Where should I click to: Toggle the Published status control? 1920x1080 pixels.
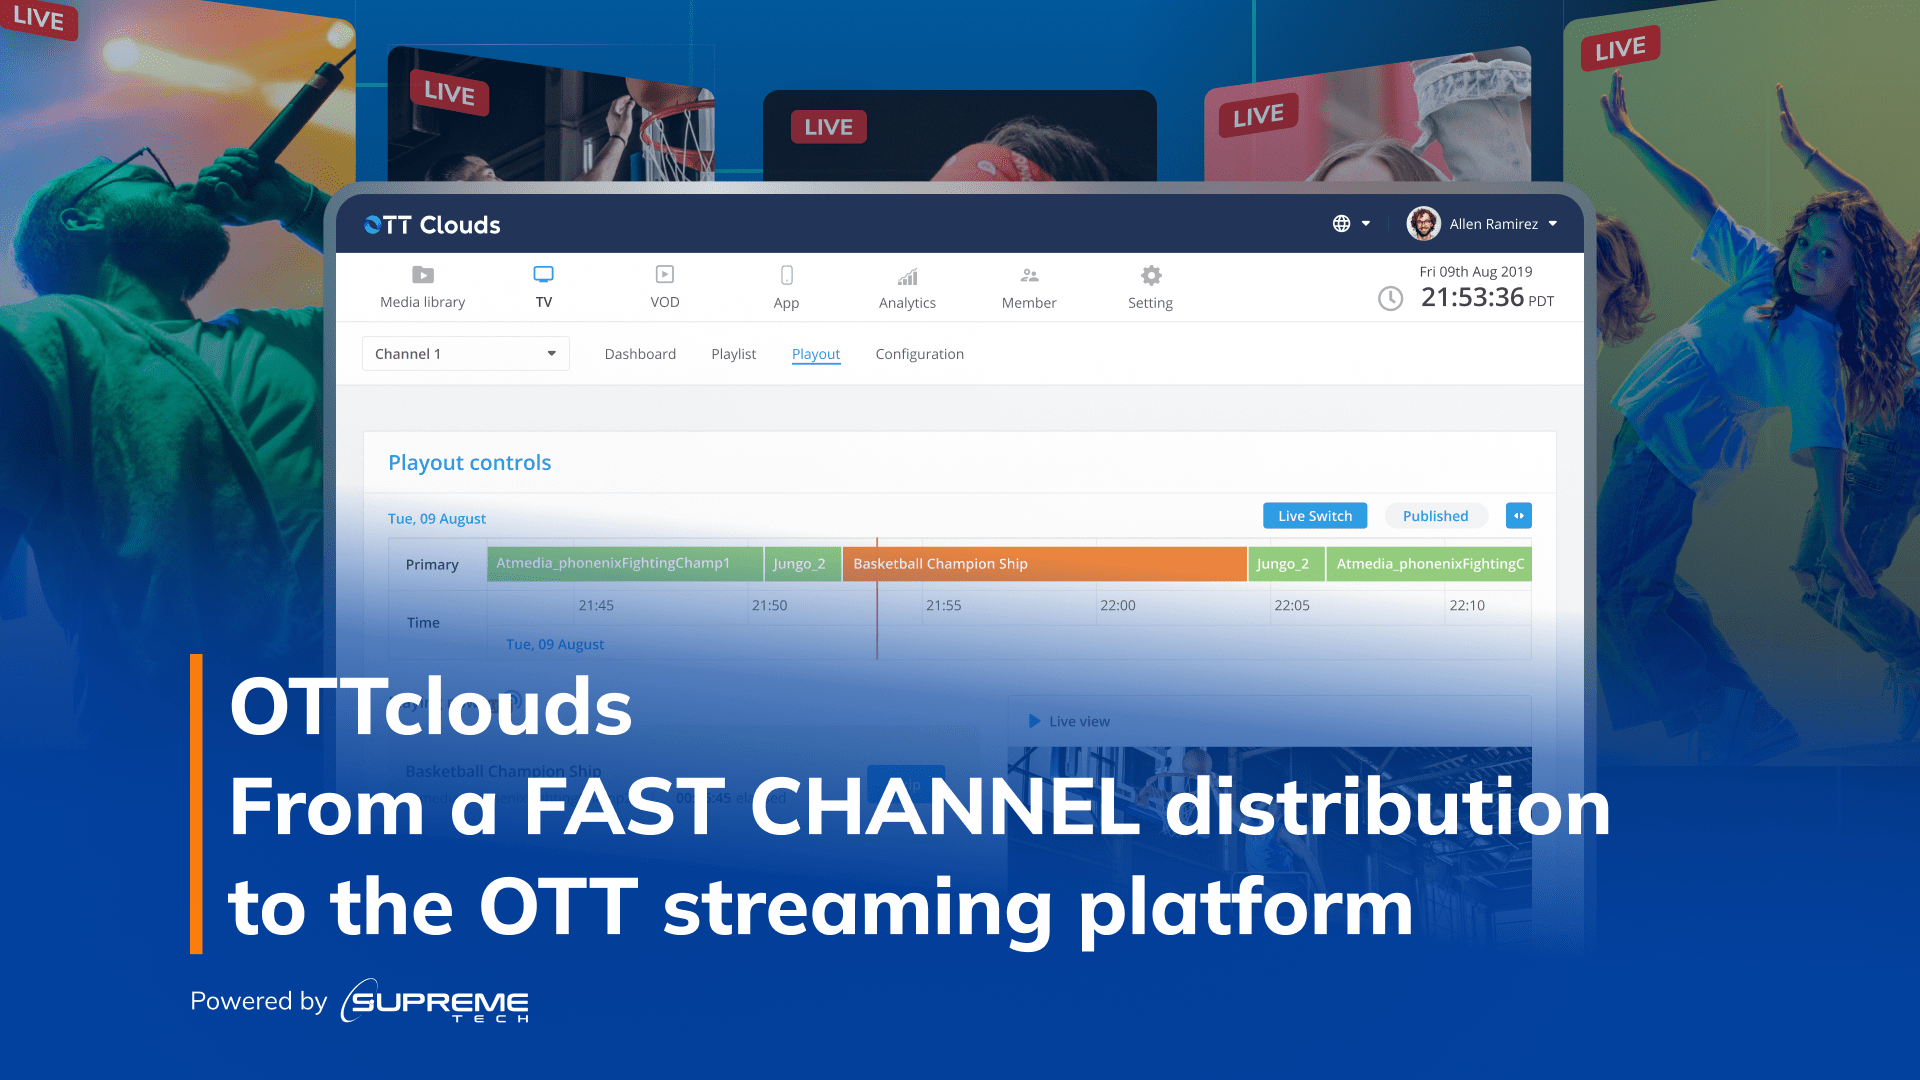(x=1435, y=515)
